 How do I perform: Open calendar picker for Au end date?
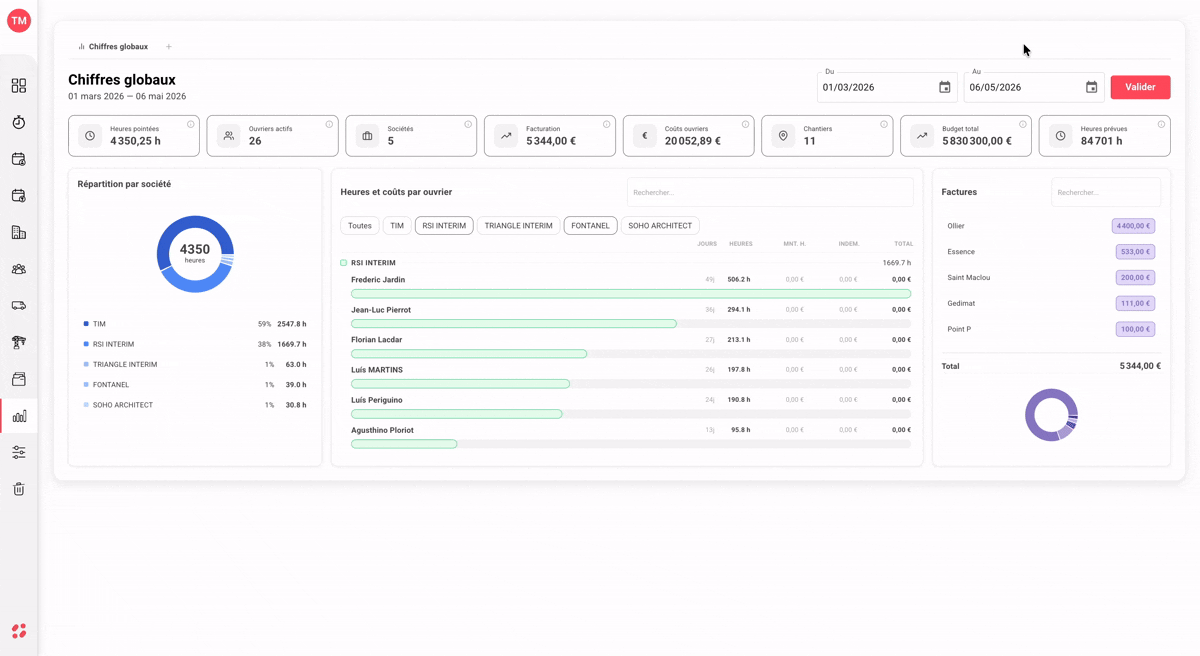coord(1091,87)
